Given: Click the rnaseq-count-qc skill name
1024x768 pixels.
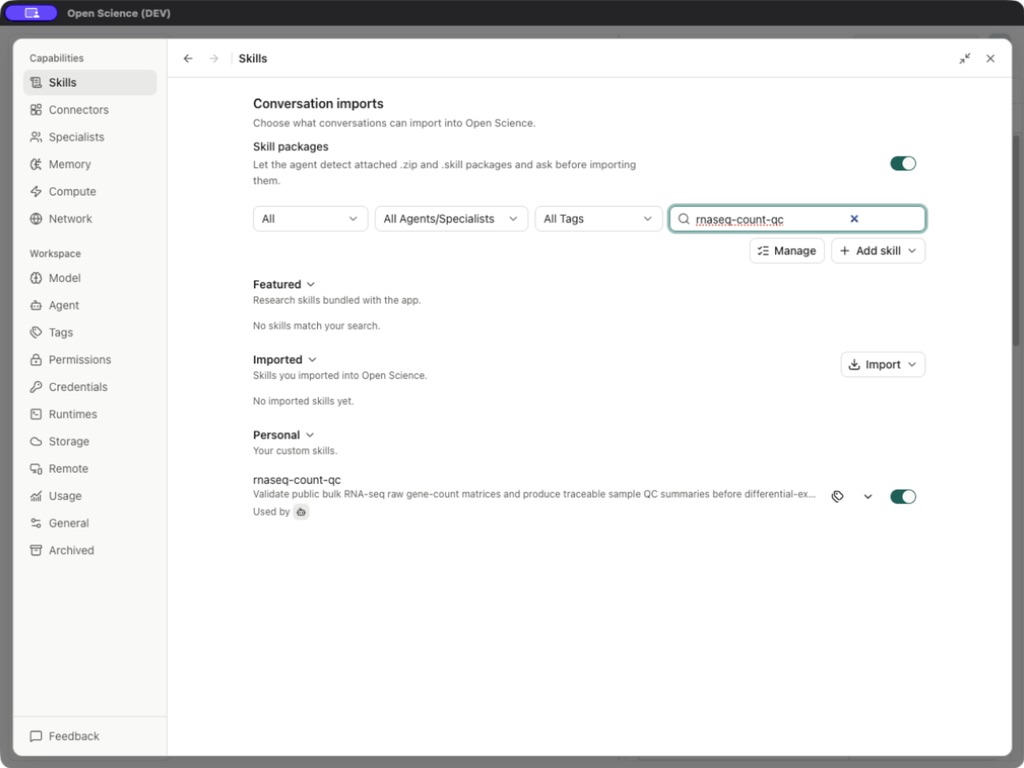Looking at the screenshot, I should pos(296,480).
